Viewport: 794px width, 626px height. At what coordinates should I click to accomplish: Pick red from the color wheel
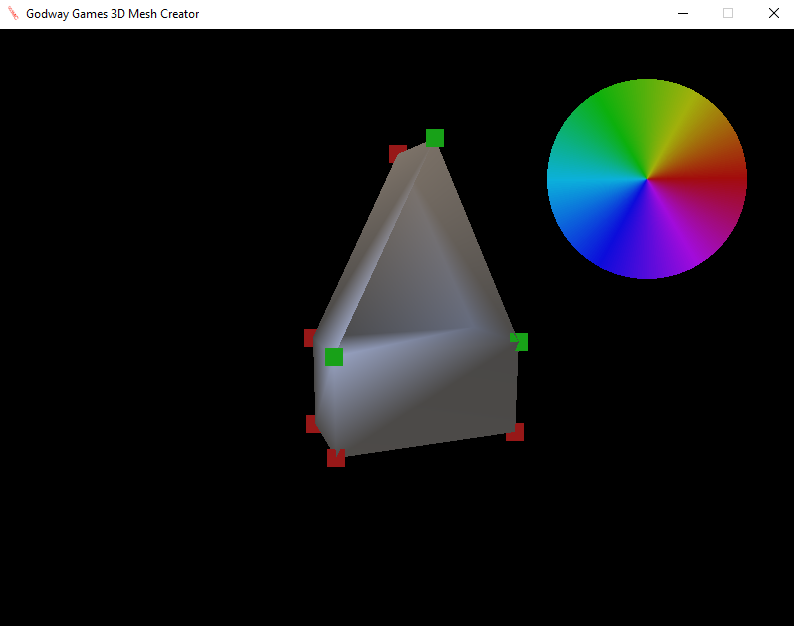click(709, 179)
